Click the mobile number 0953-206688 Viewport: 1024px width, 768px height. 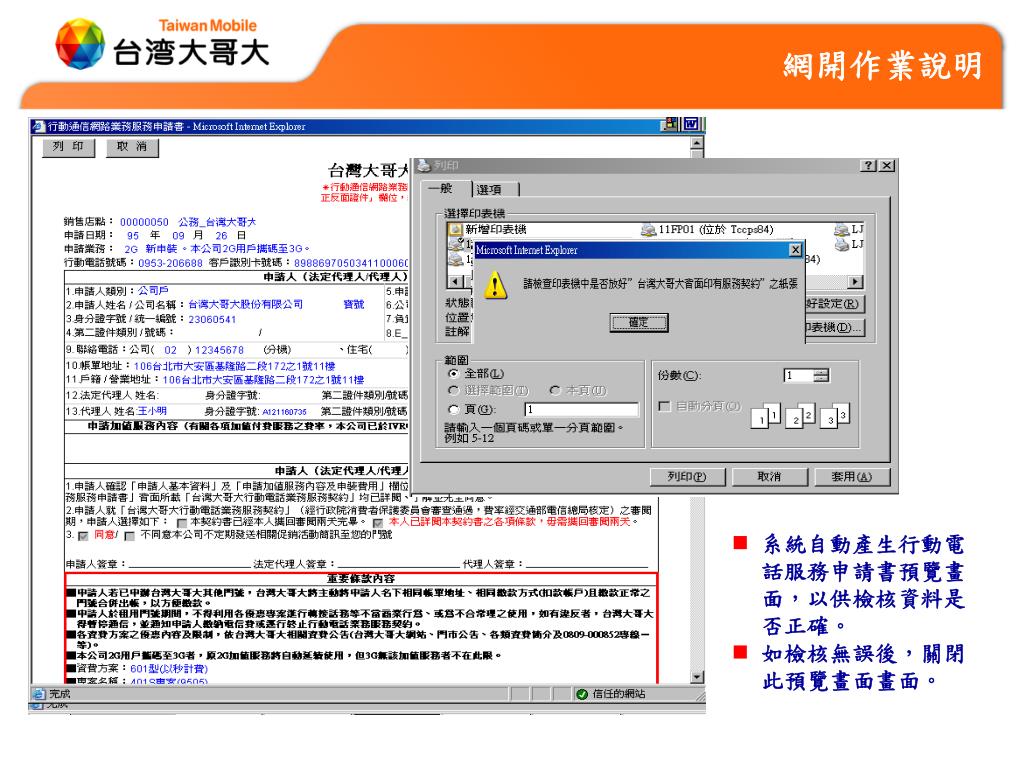tap(170, 263)
